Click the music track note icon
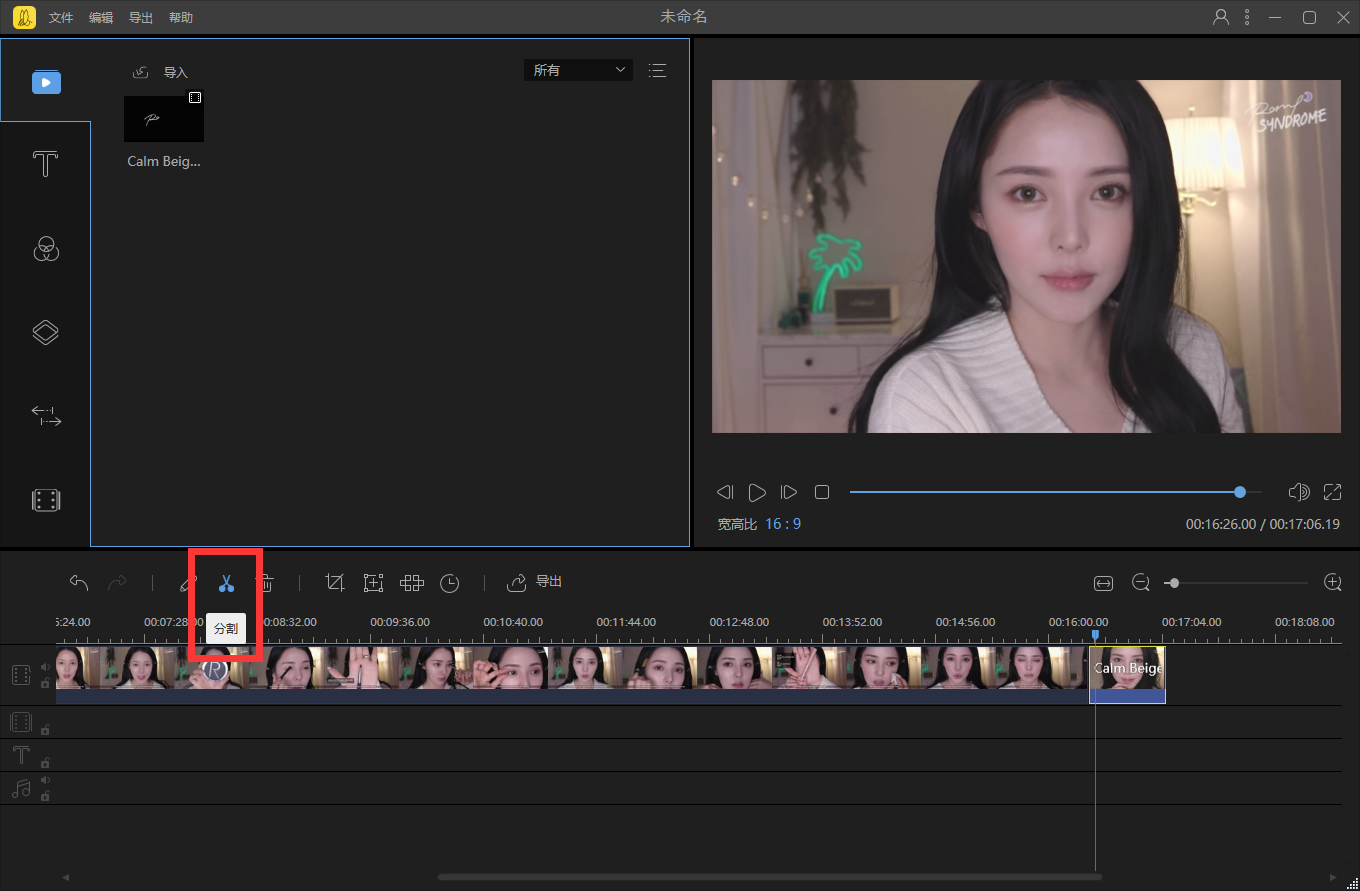Viewport: 1360px width, 891px height. point(21,788)
